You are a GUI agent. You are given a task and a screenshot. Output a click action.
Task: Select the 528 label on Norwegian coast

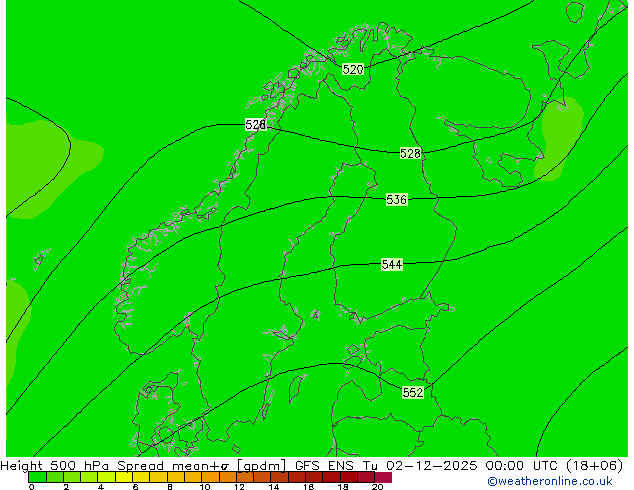256,125
